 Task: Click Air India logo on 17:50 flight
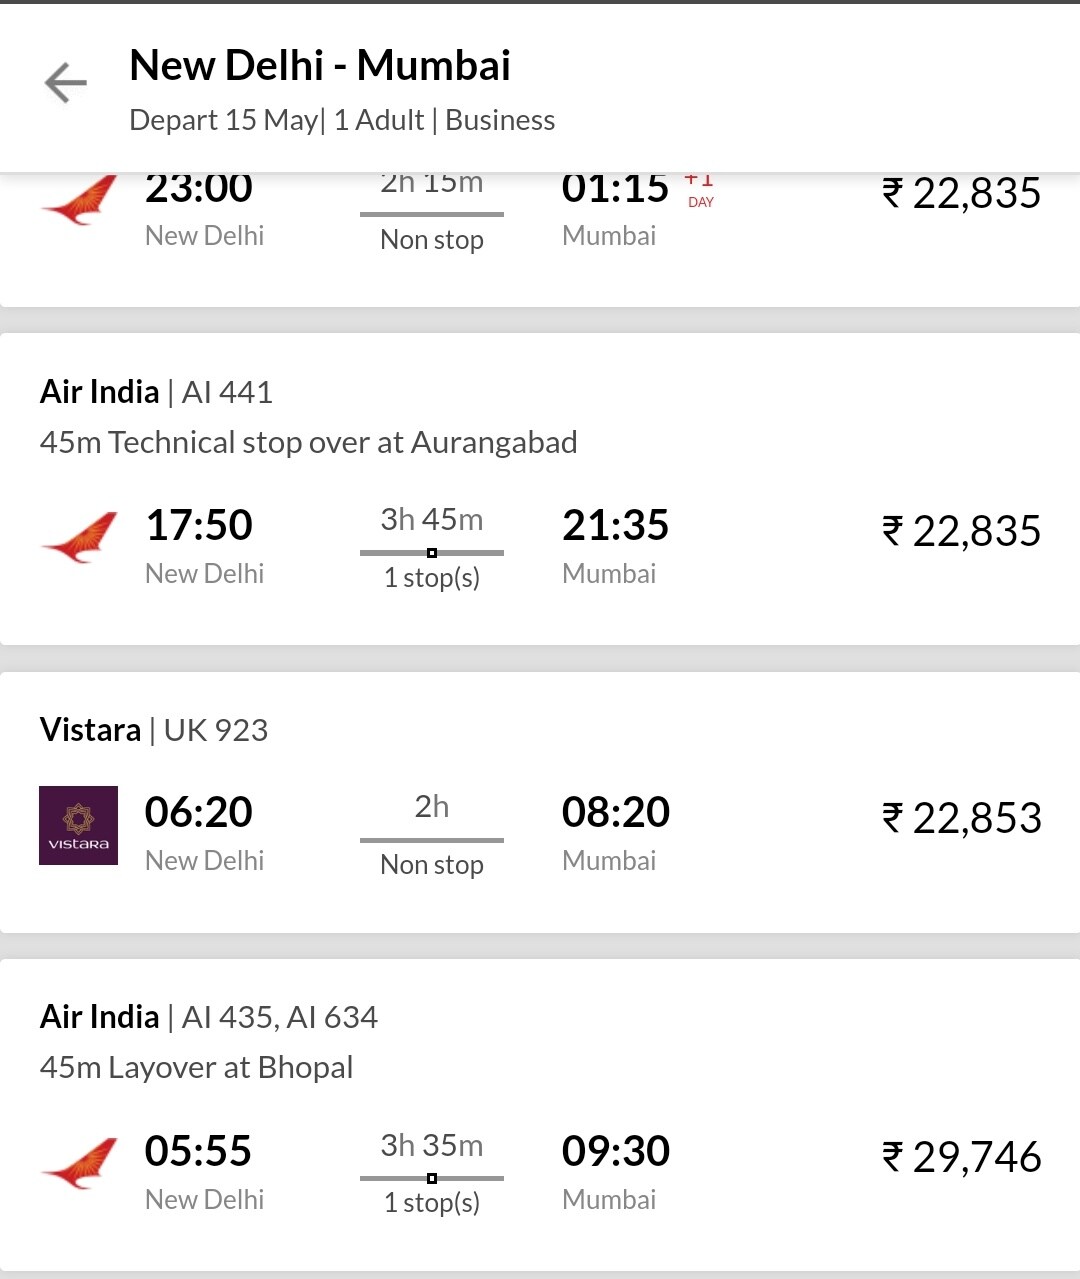(x=79, y=537)
